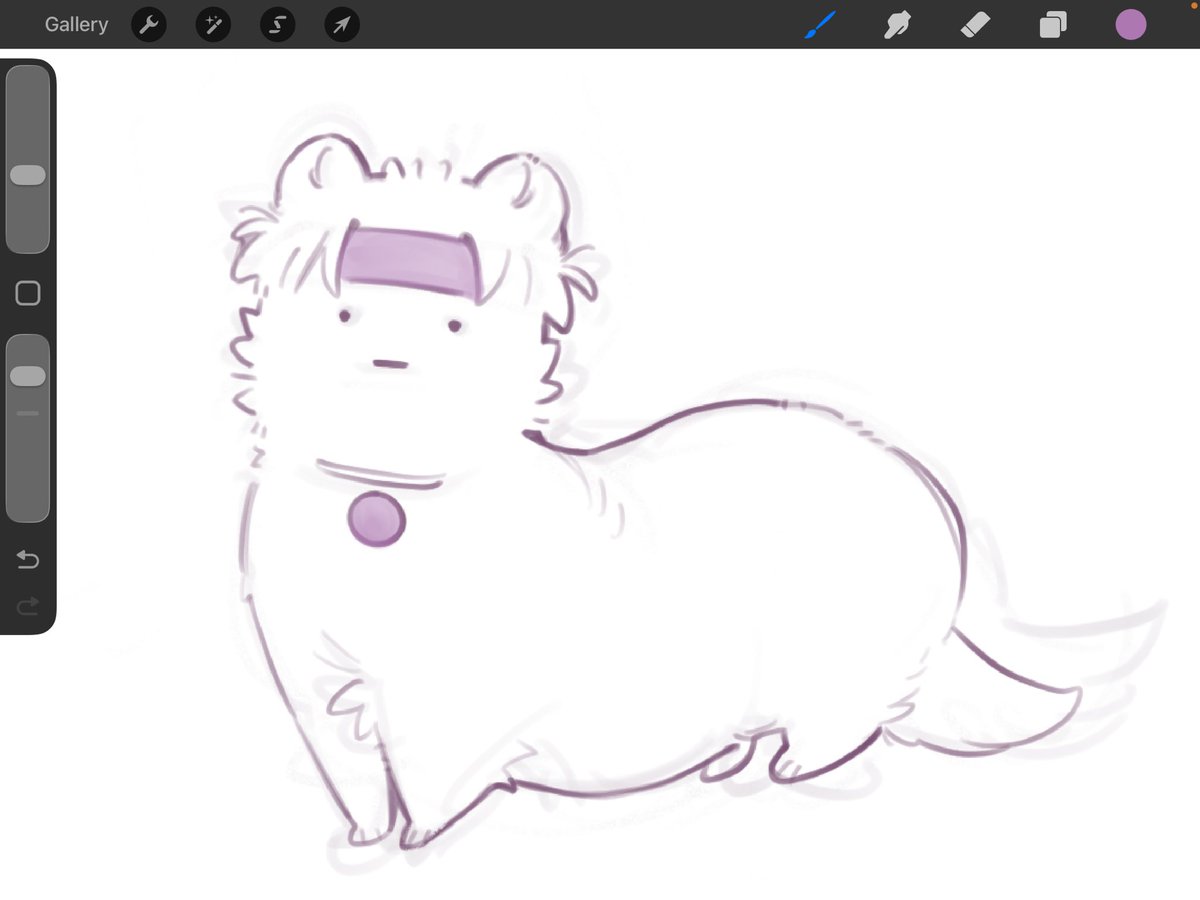Activate the Selection tool

[x=277, y=25]
